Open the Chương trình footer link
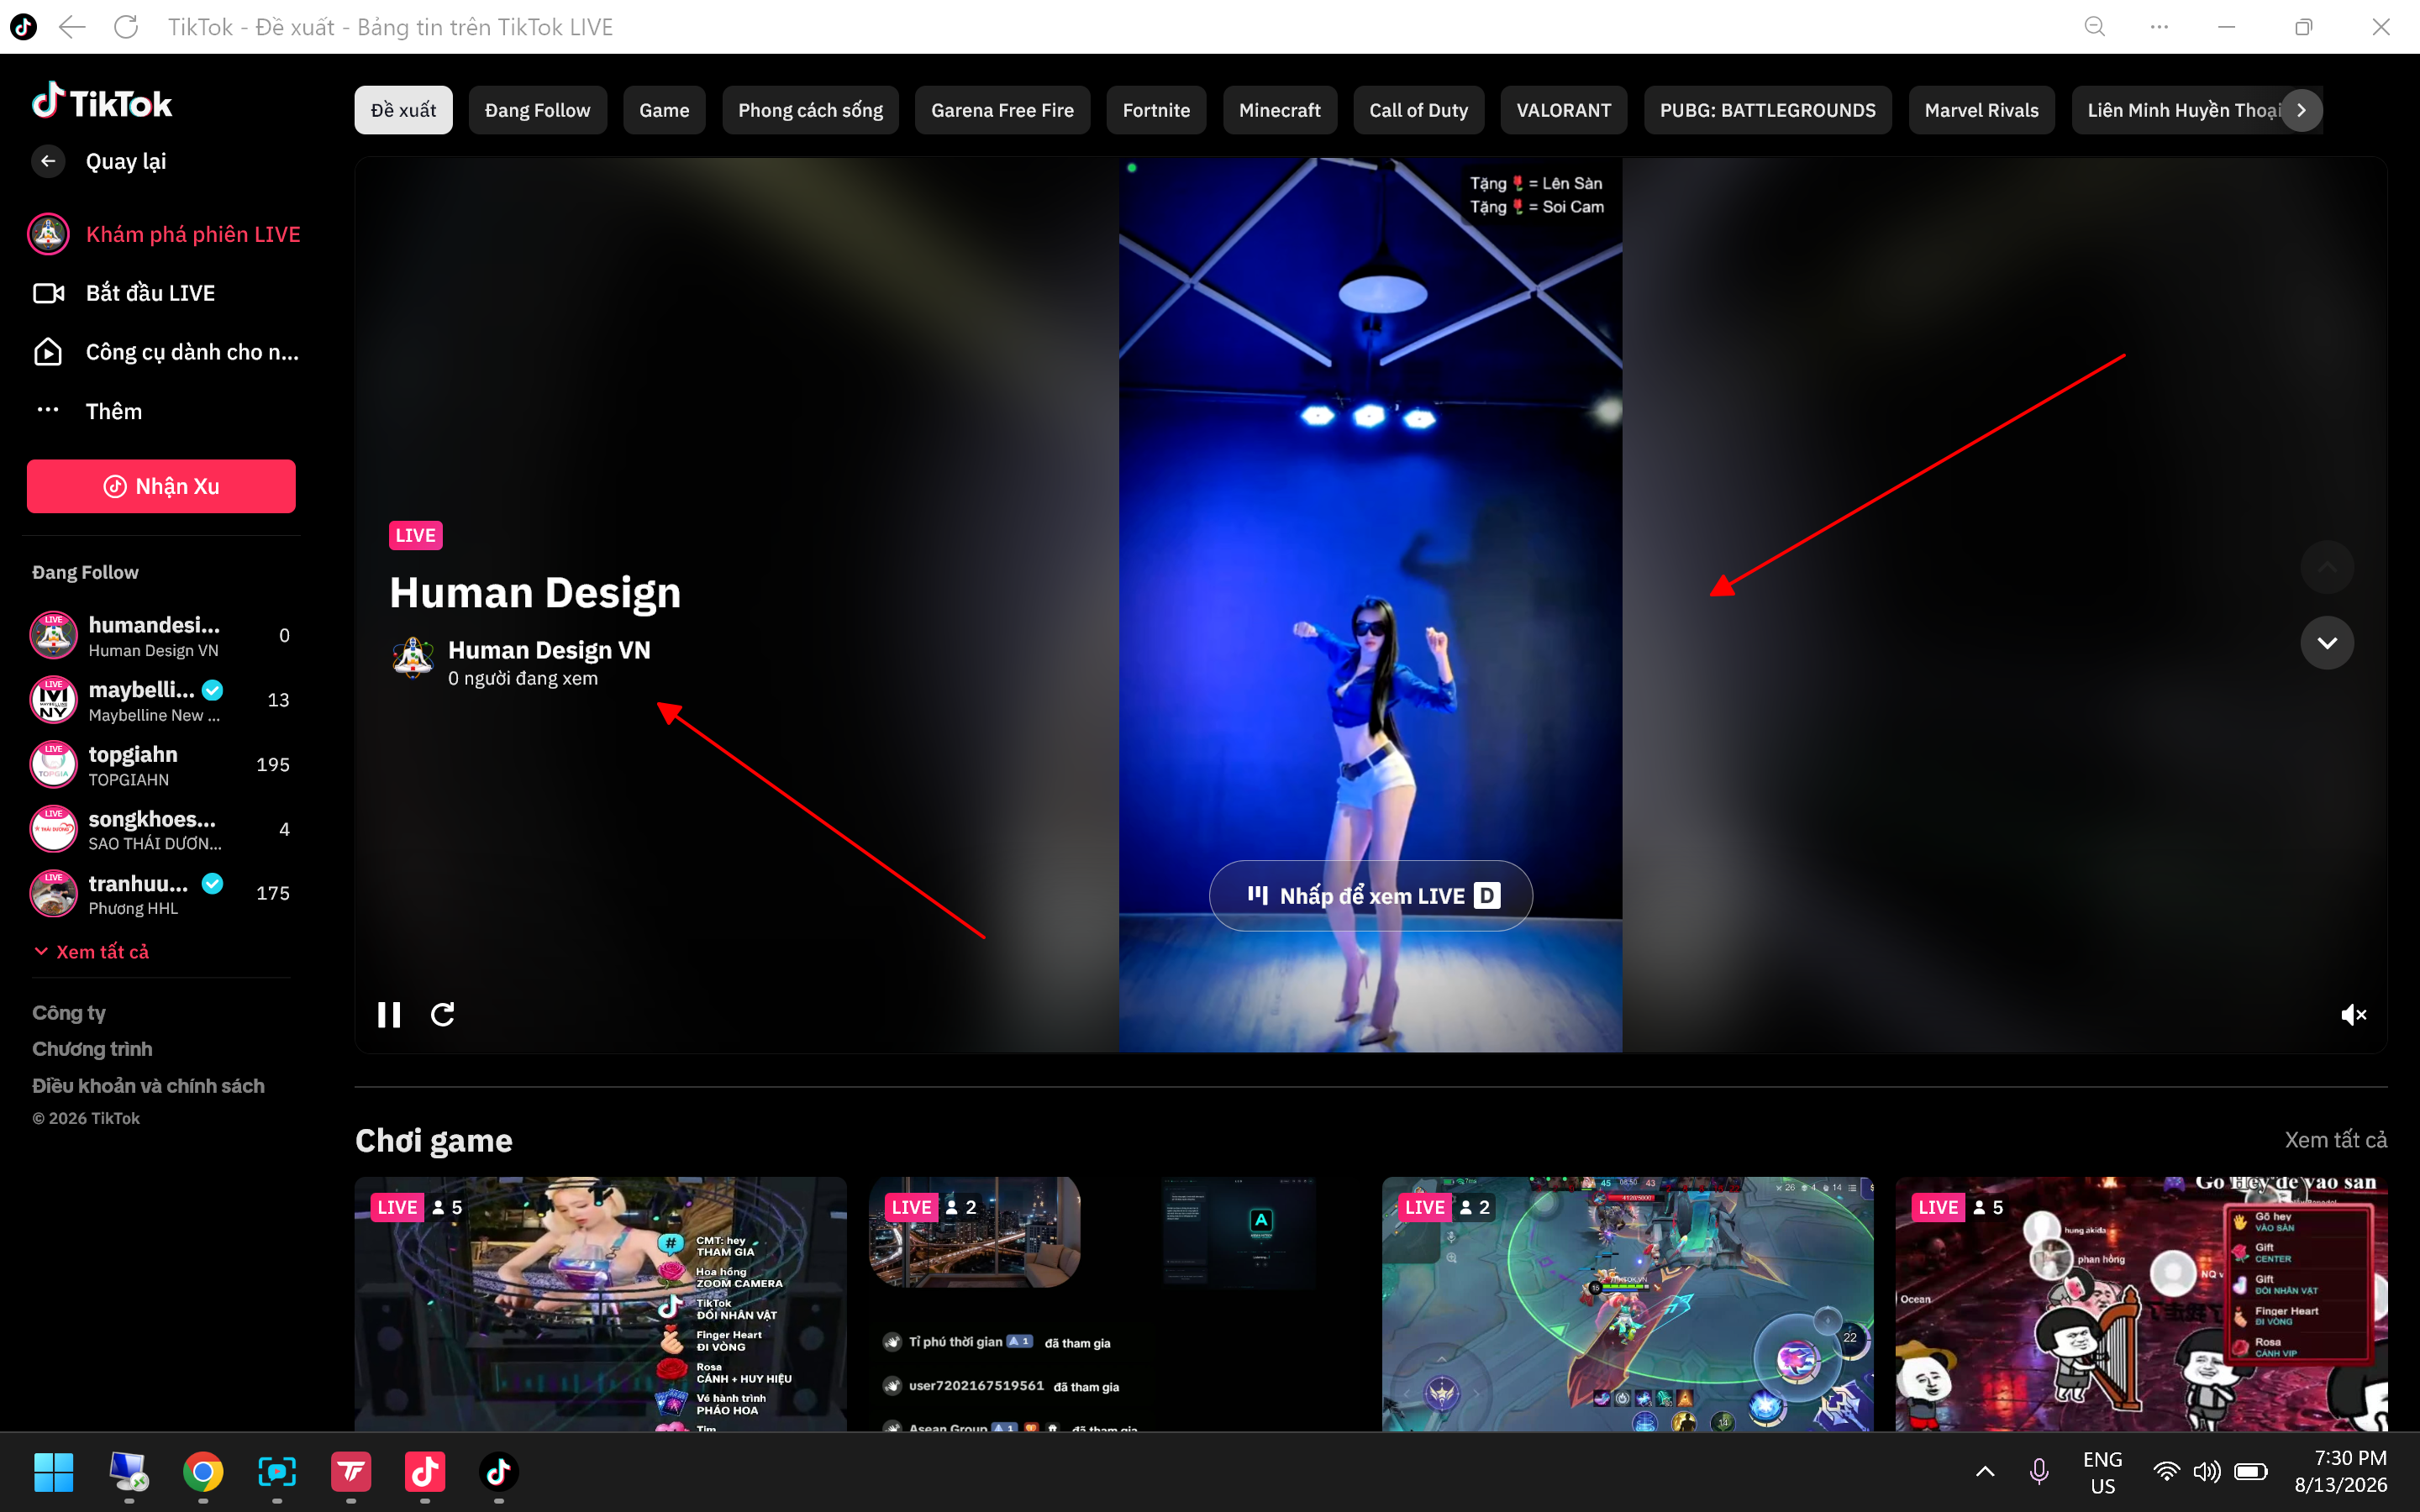2420x1512 pixels. click(x=92, y=1049)
